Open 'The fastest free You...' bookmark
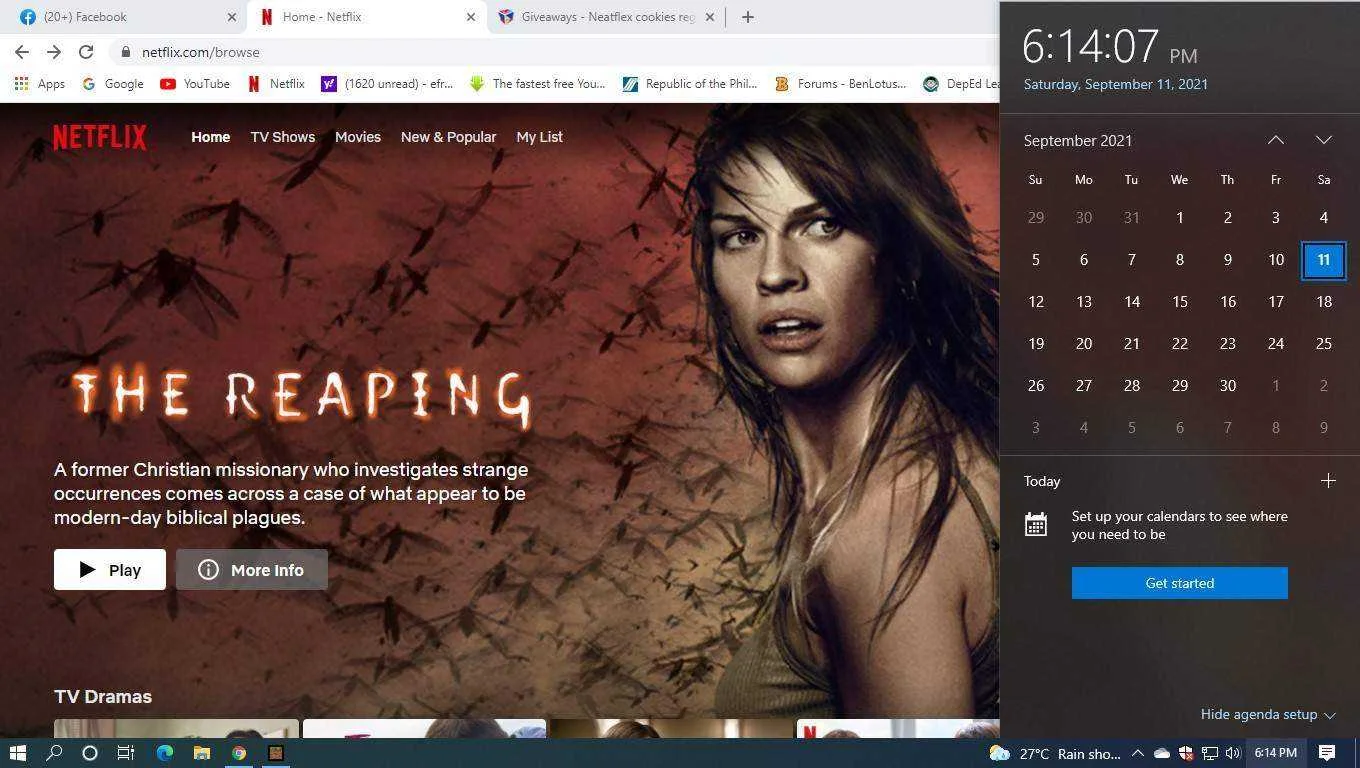Screen dimensions: 1360x768 (x=538, y=84)
